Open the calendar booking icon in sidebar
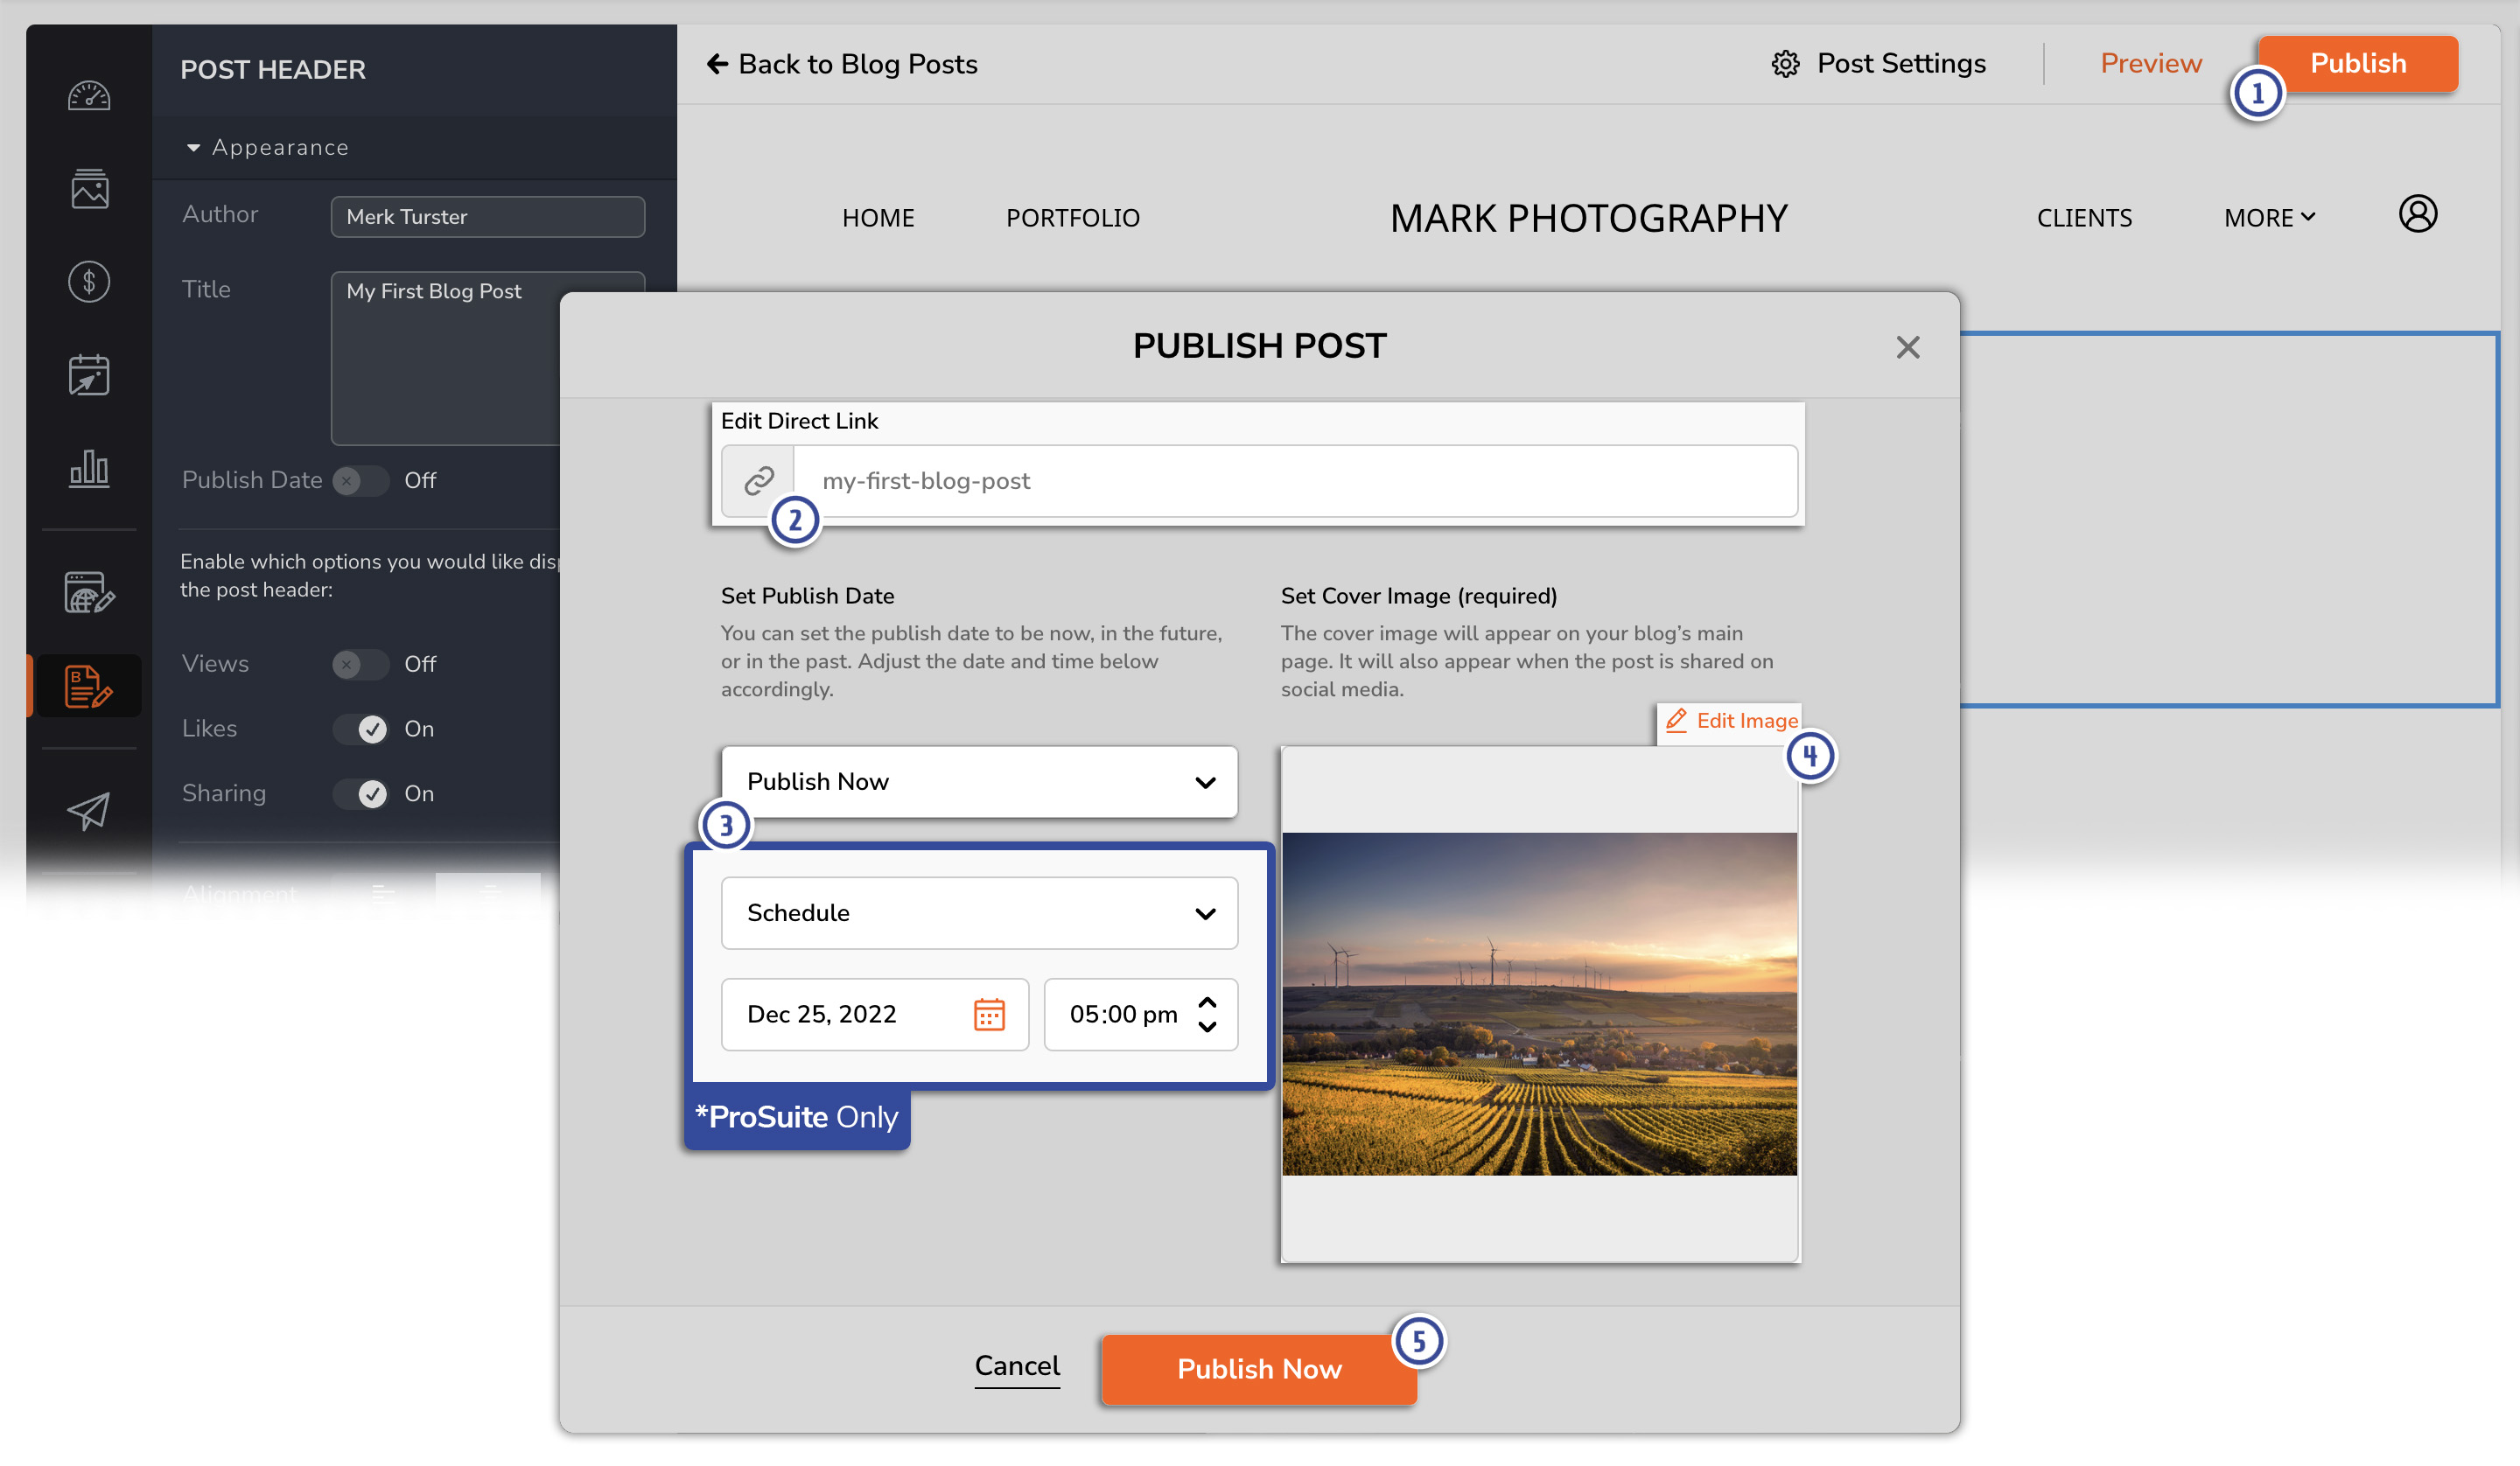The height and width of the screenshot is (1466, 2520). [89, 375]
